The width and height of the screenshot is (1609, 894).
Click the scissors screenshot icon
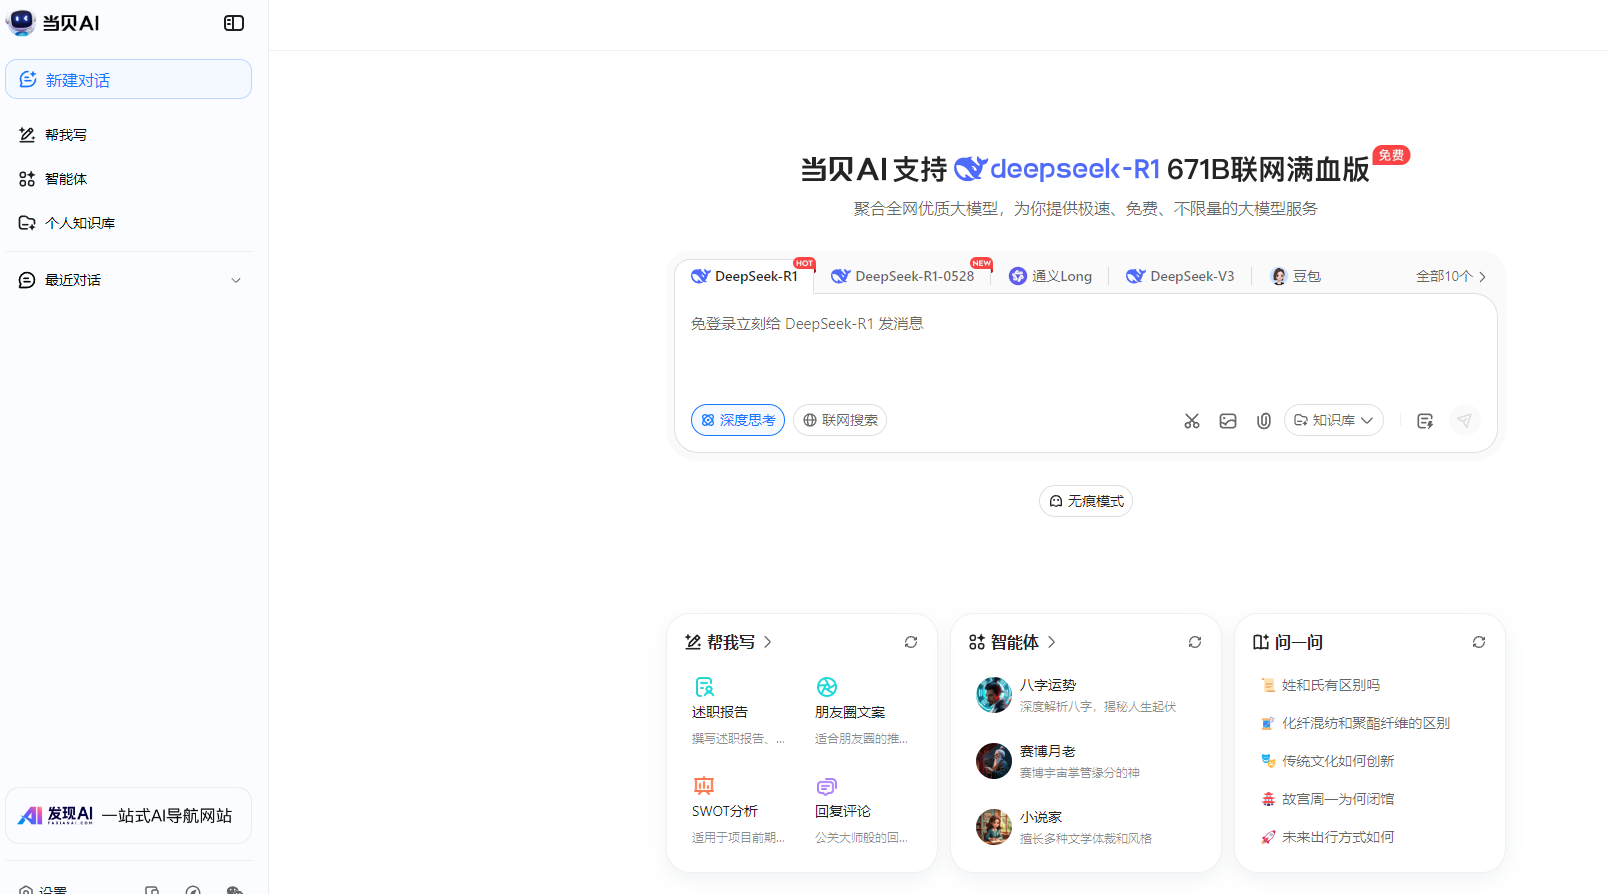(x=1192, y=421)
